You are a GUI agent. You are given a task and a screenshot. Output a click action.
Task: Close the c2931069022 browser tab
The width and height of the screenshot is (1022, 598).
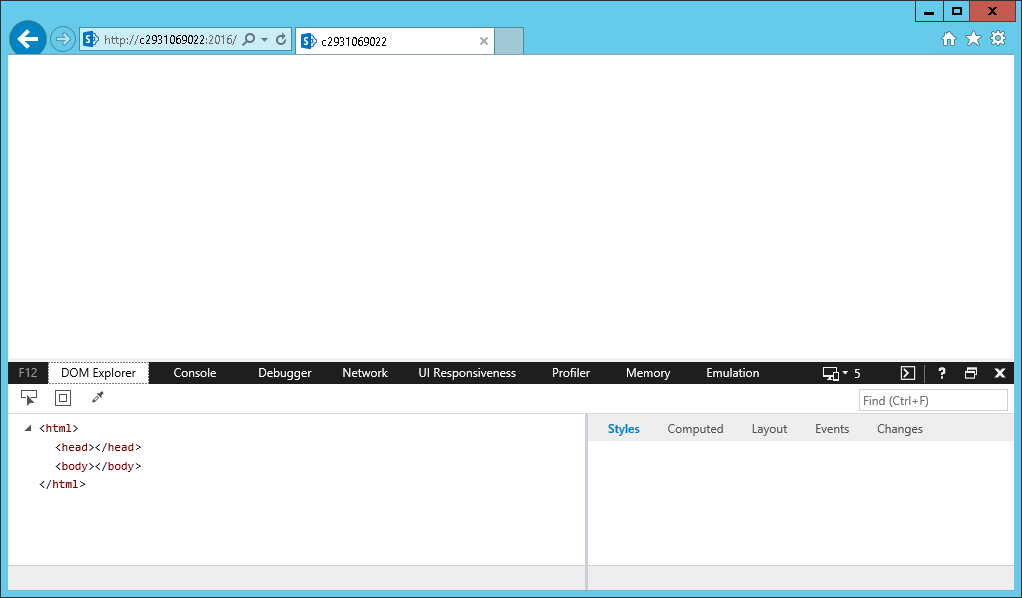coord(484,41)
